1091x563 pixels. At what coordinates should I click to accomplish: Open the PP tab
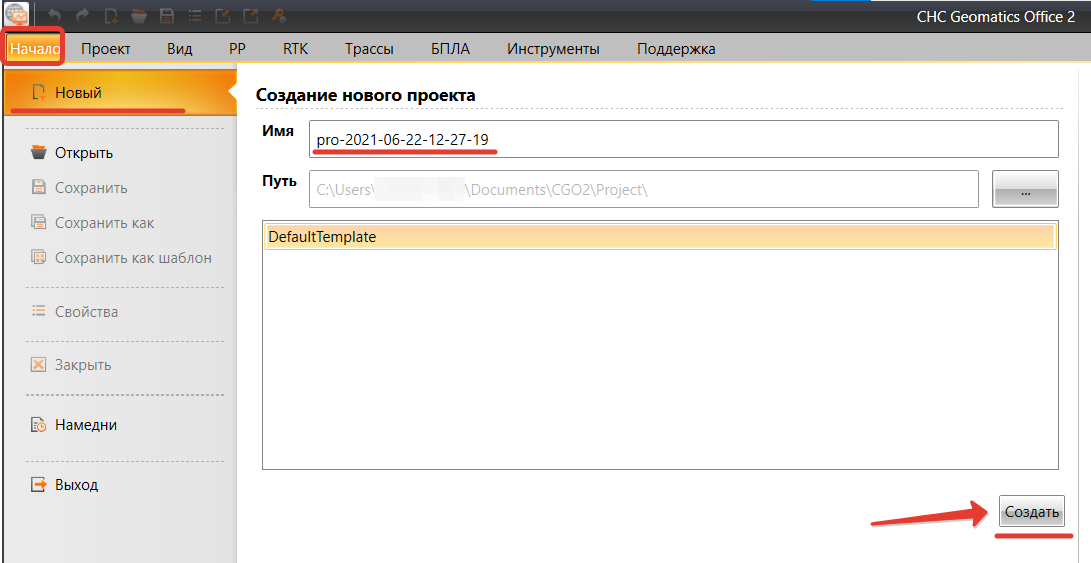[x=237, y=49]
